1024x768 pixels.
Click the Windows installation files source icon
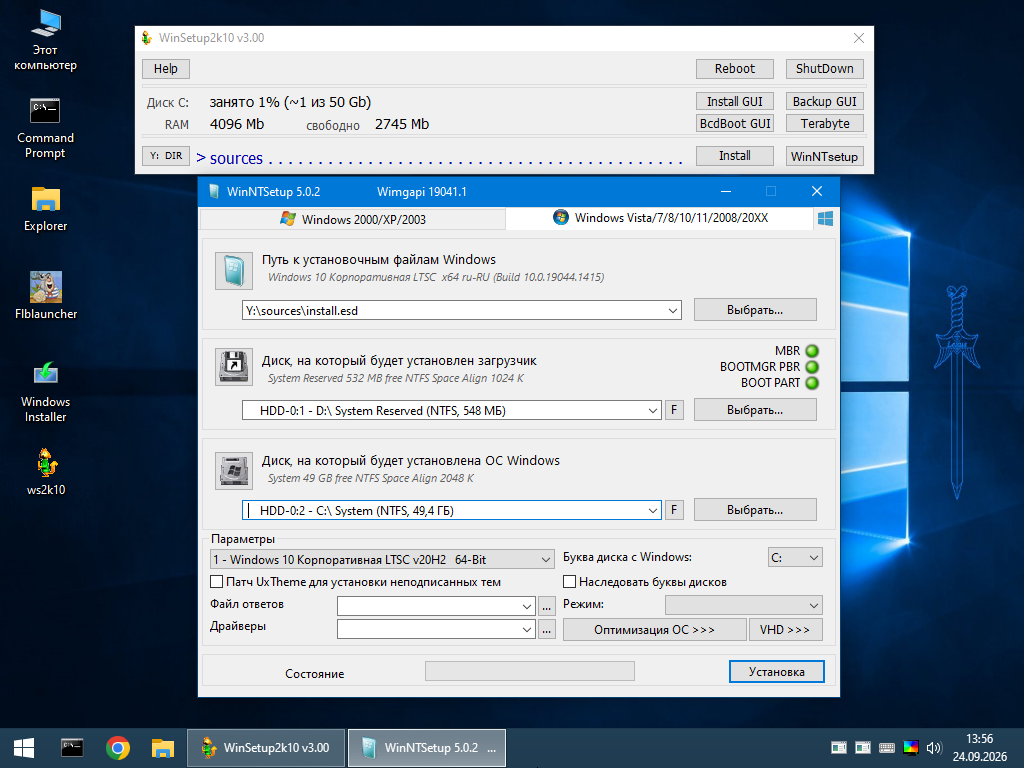[234, 271]
